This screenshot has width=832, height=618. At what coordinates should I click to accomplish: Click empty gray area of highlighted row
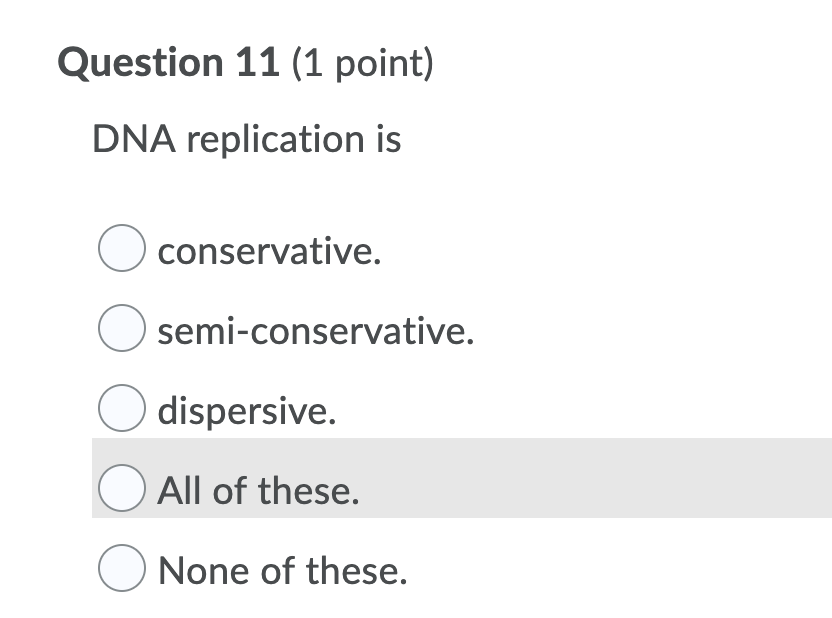(x=600, y=478)
